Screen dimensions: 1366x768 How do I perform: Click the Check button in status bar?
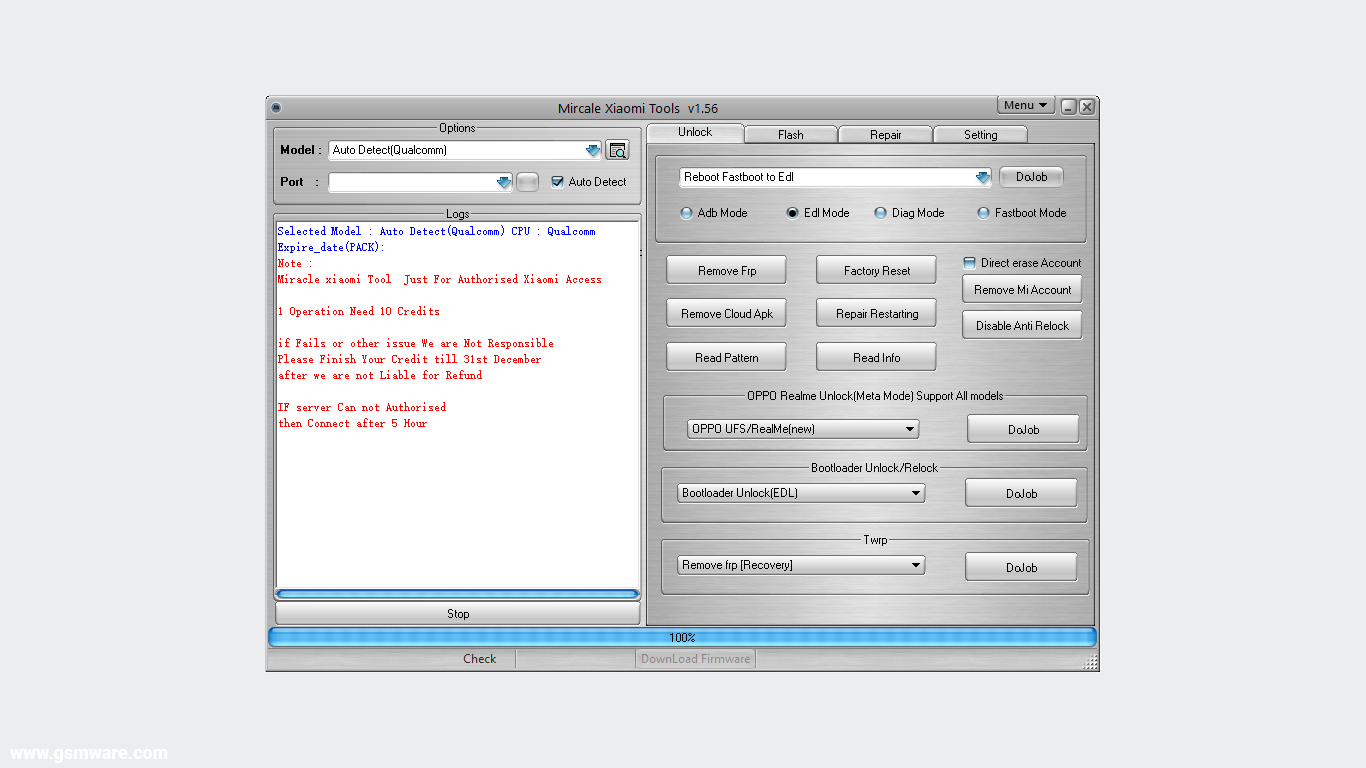[x=480, y=659]
